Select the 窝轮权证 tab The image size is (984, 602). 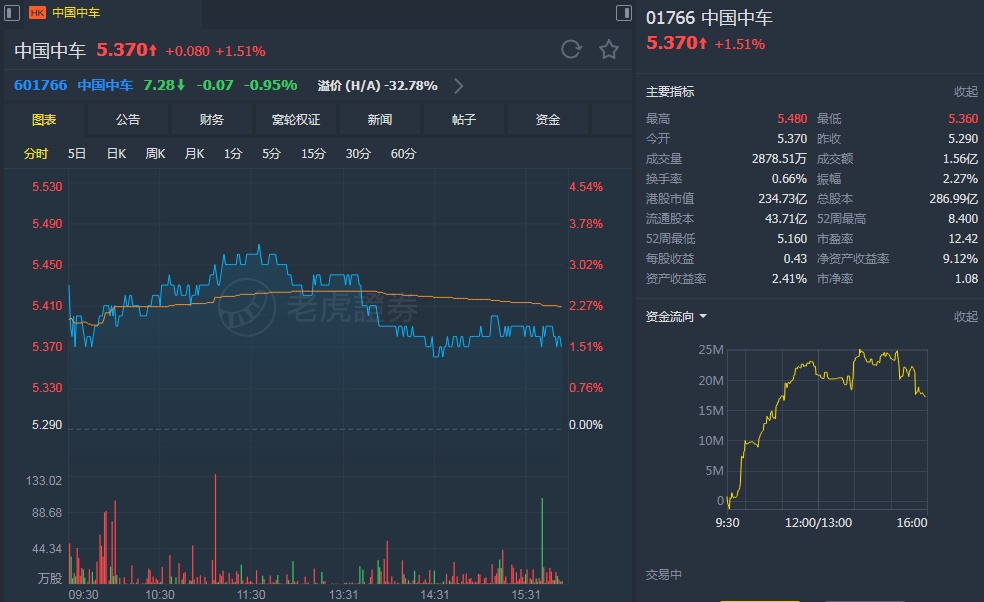click(x=296, y=120)
